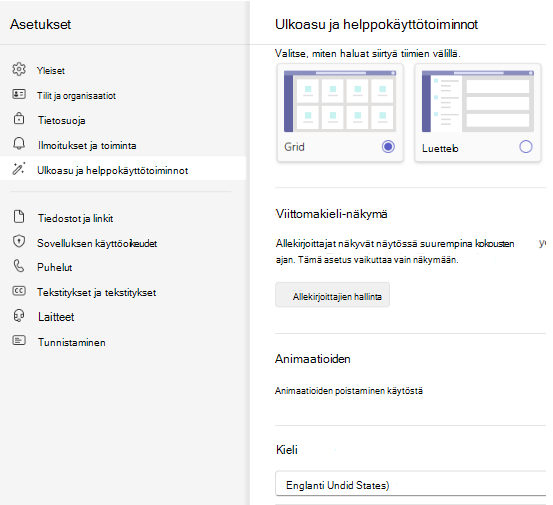
Task: Click the list layout preview thumbnail
Action: coord(478,101)
